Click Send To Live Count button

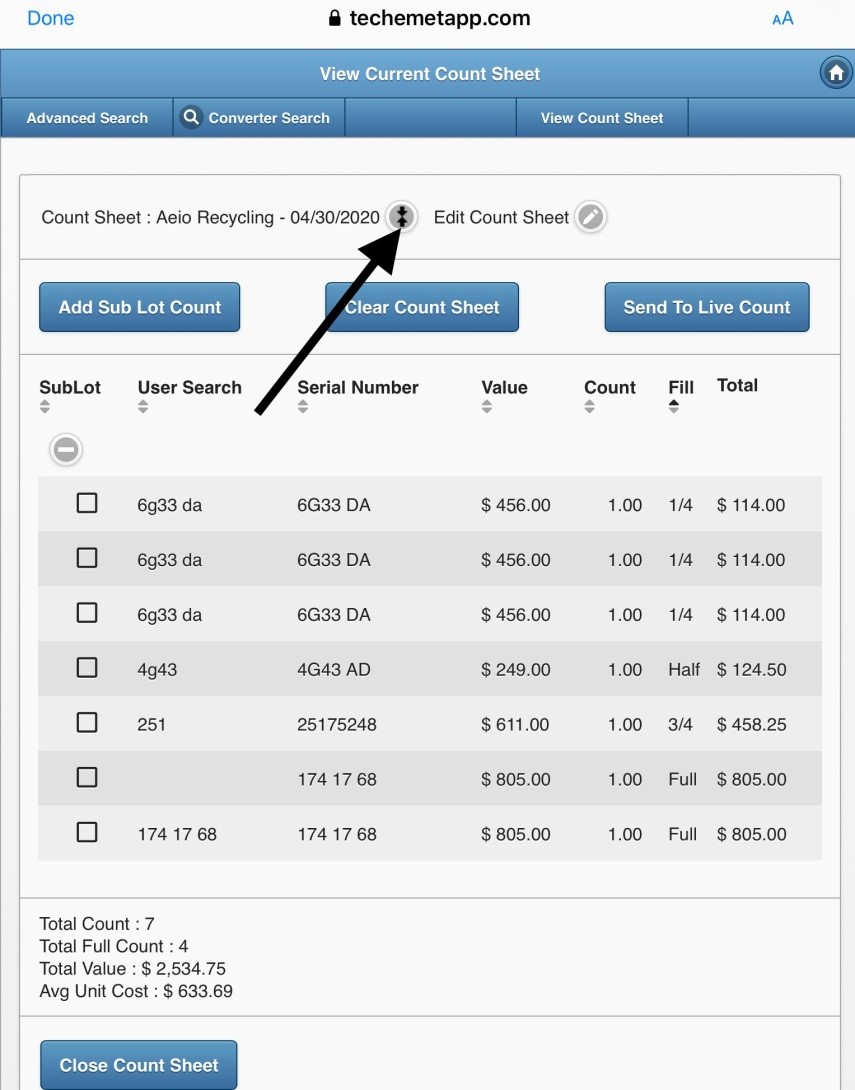tap(706, 307)
